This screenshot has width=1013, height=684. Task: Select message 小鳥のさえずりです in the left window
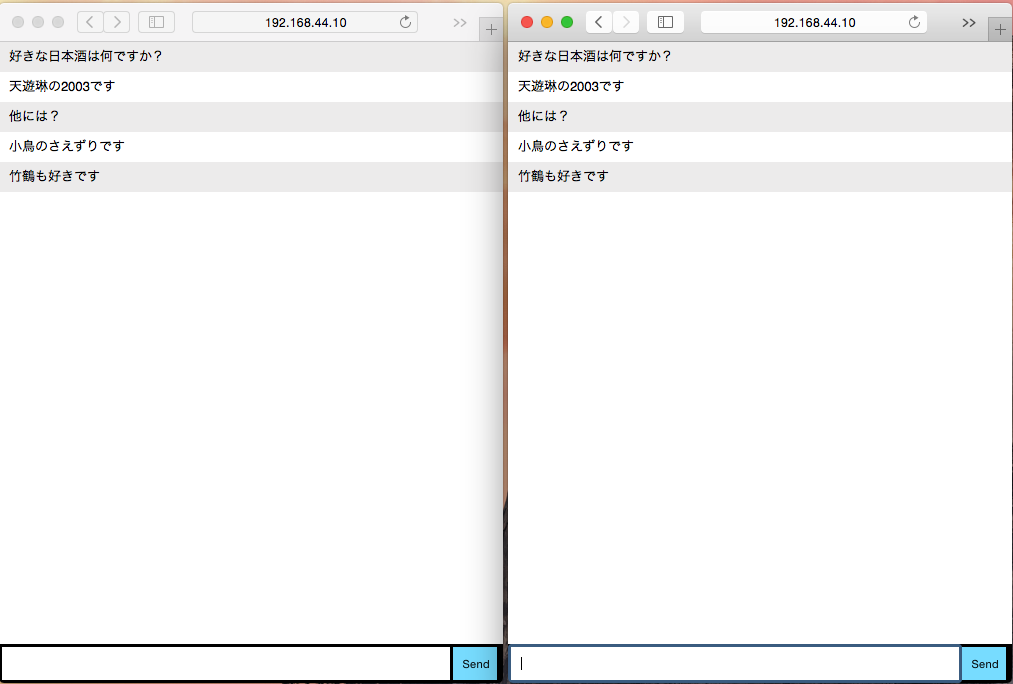(251, 147)
